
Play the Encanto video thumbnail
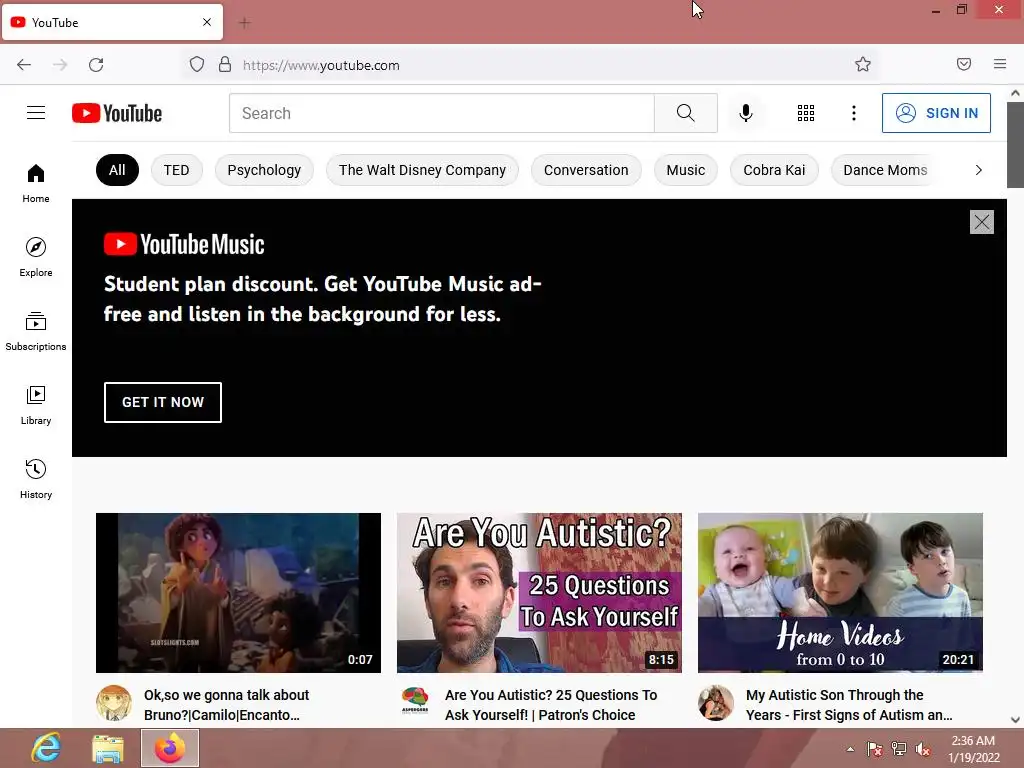238,592
